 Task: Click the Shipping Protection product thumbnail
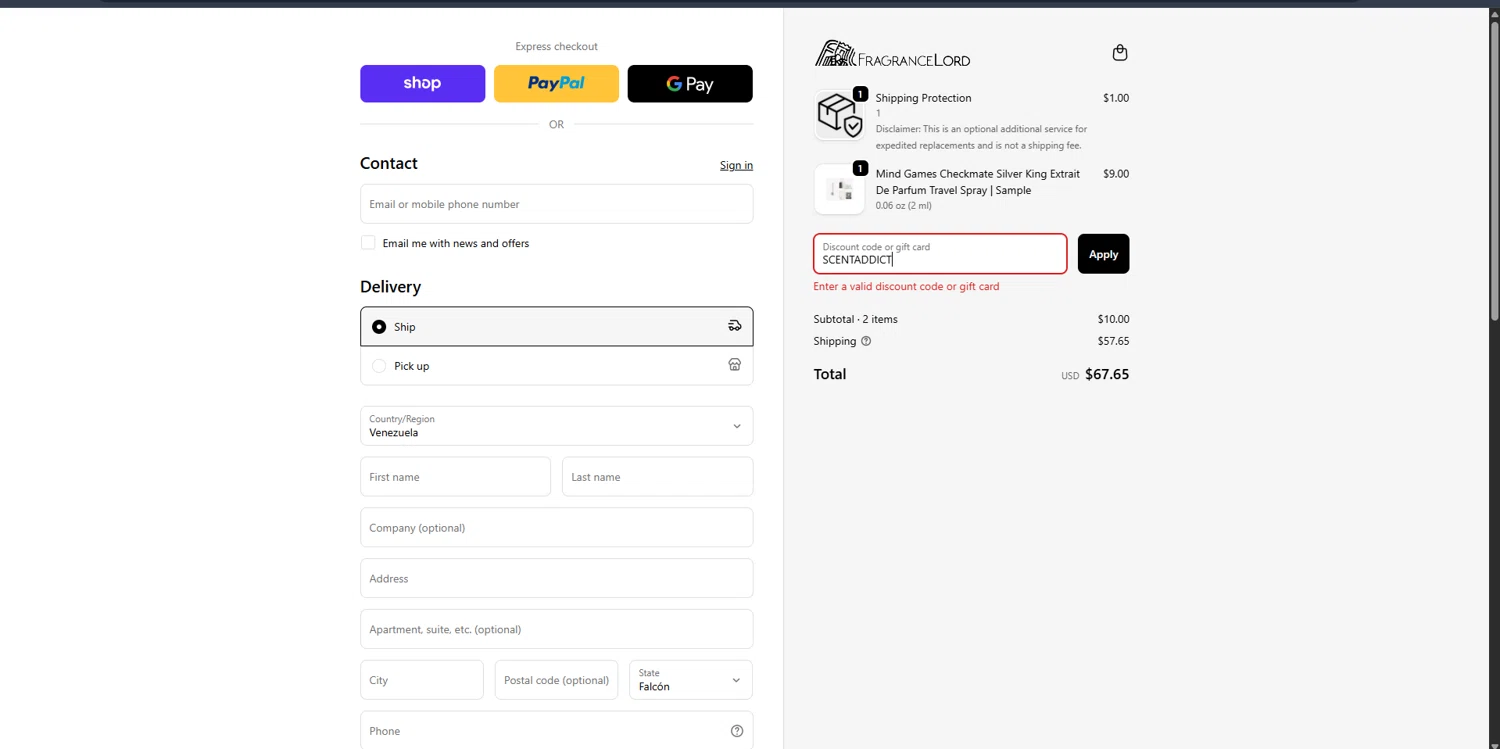click(839, 114)
